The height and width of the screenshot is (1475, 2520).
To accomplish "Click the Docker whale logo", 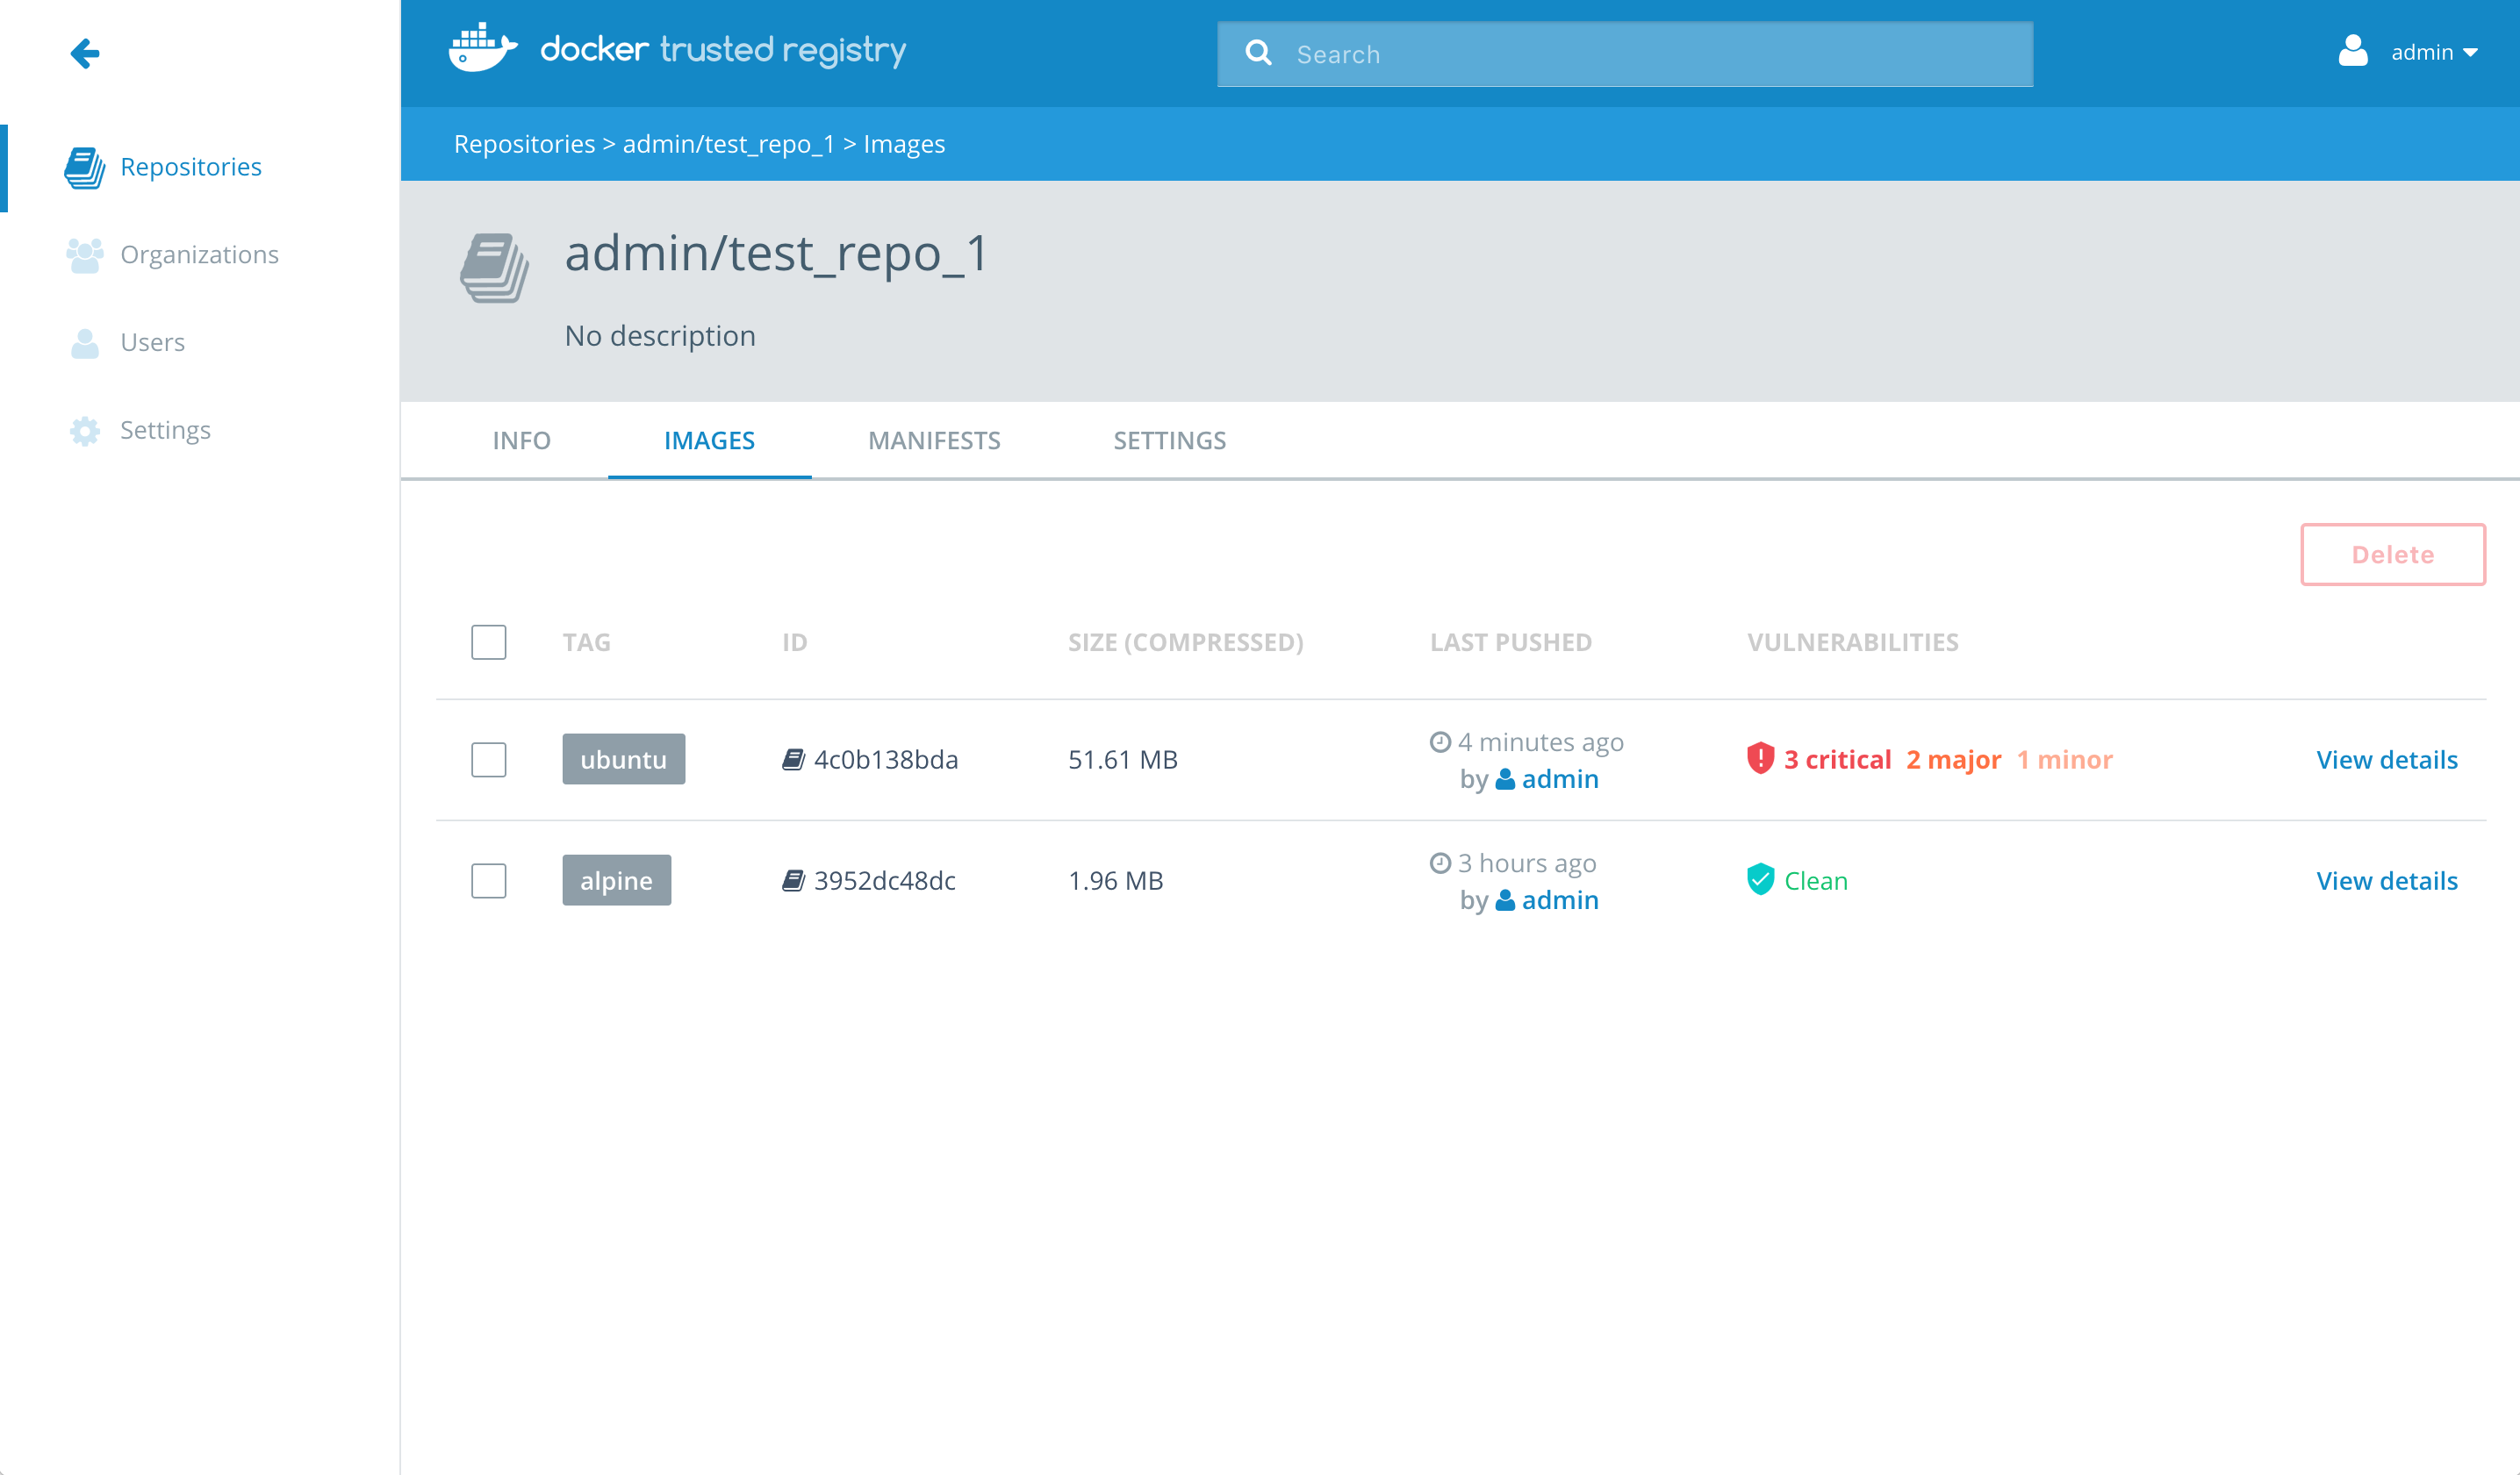I will click(x=482, y=48).
